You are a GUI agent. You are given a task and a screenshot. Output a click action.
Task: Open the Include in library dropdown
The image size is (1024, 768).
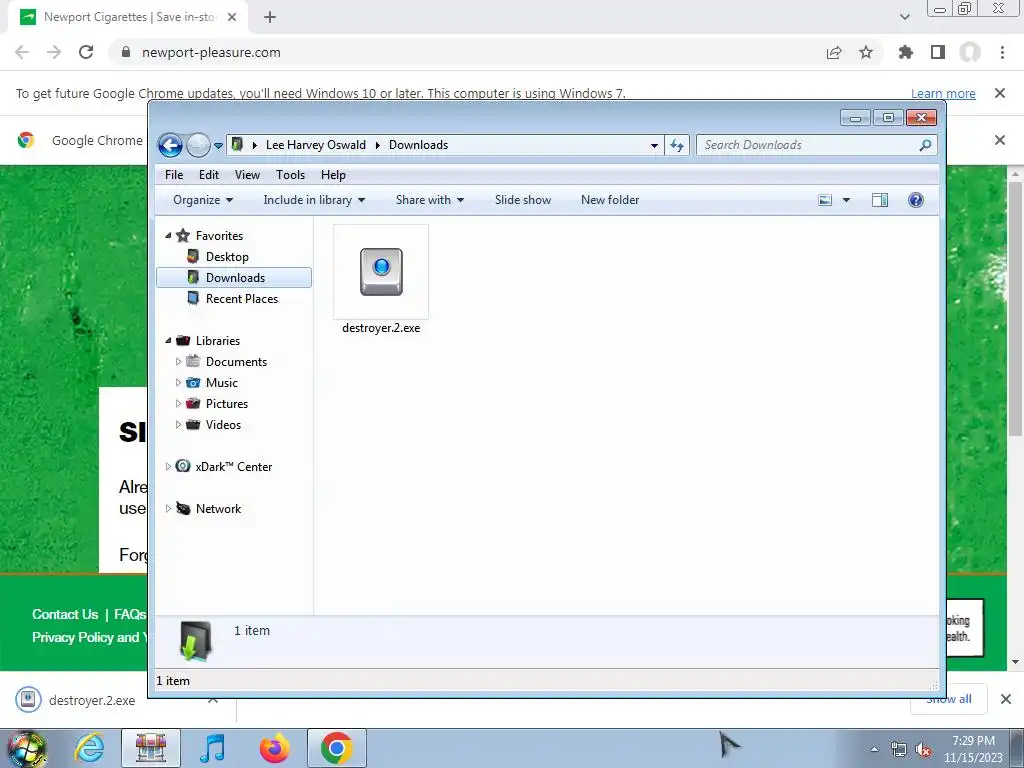[x=314, y=200]
